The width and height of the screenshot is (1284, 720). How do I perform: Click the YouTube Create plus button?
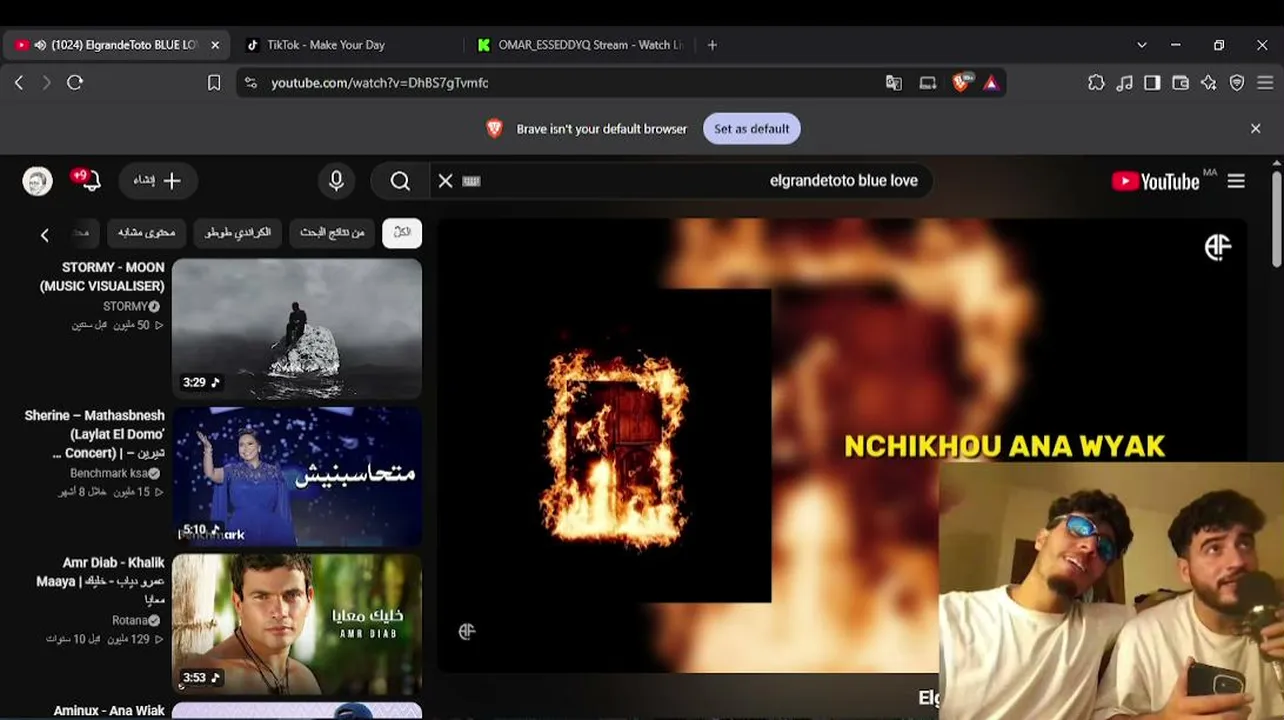(158, 181)
